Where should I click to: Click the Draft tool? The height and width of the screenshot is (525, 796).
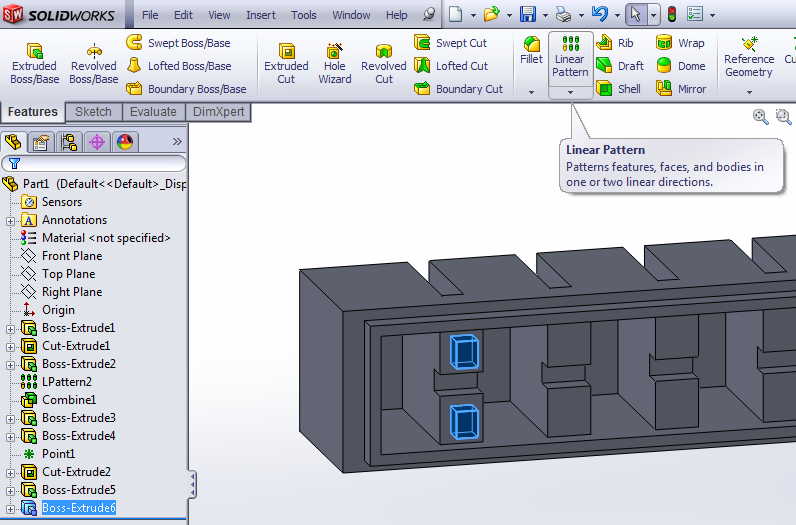pos(620,65)
